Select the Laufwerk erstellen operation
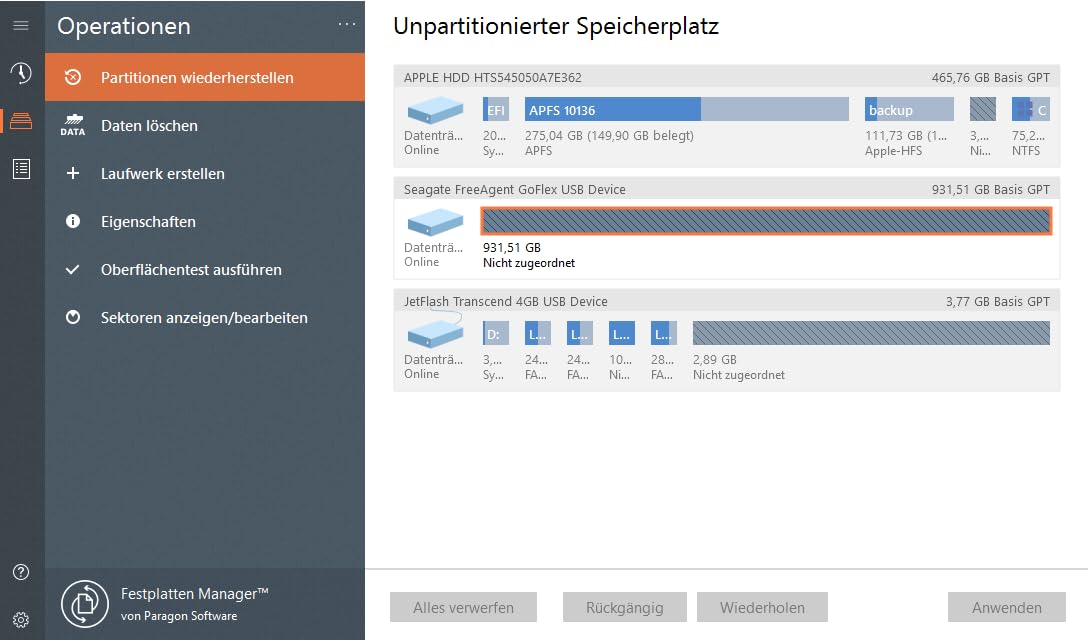1088x640 pixels. (x=205, y=174)
